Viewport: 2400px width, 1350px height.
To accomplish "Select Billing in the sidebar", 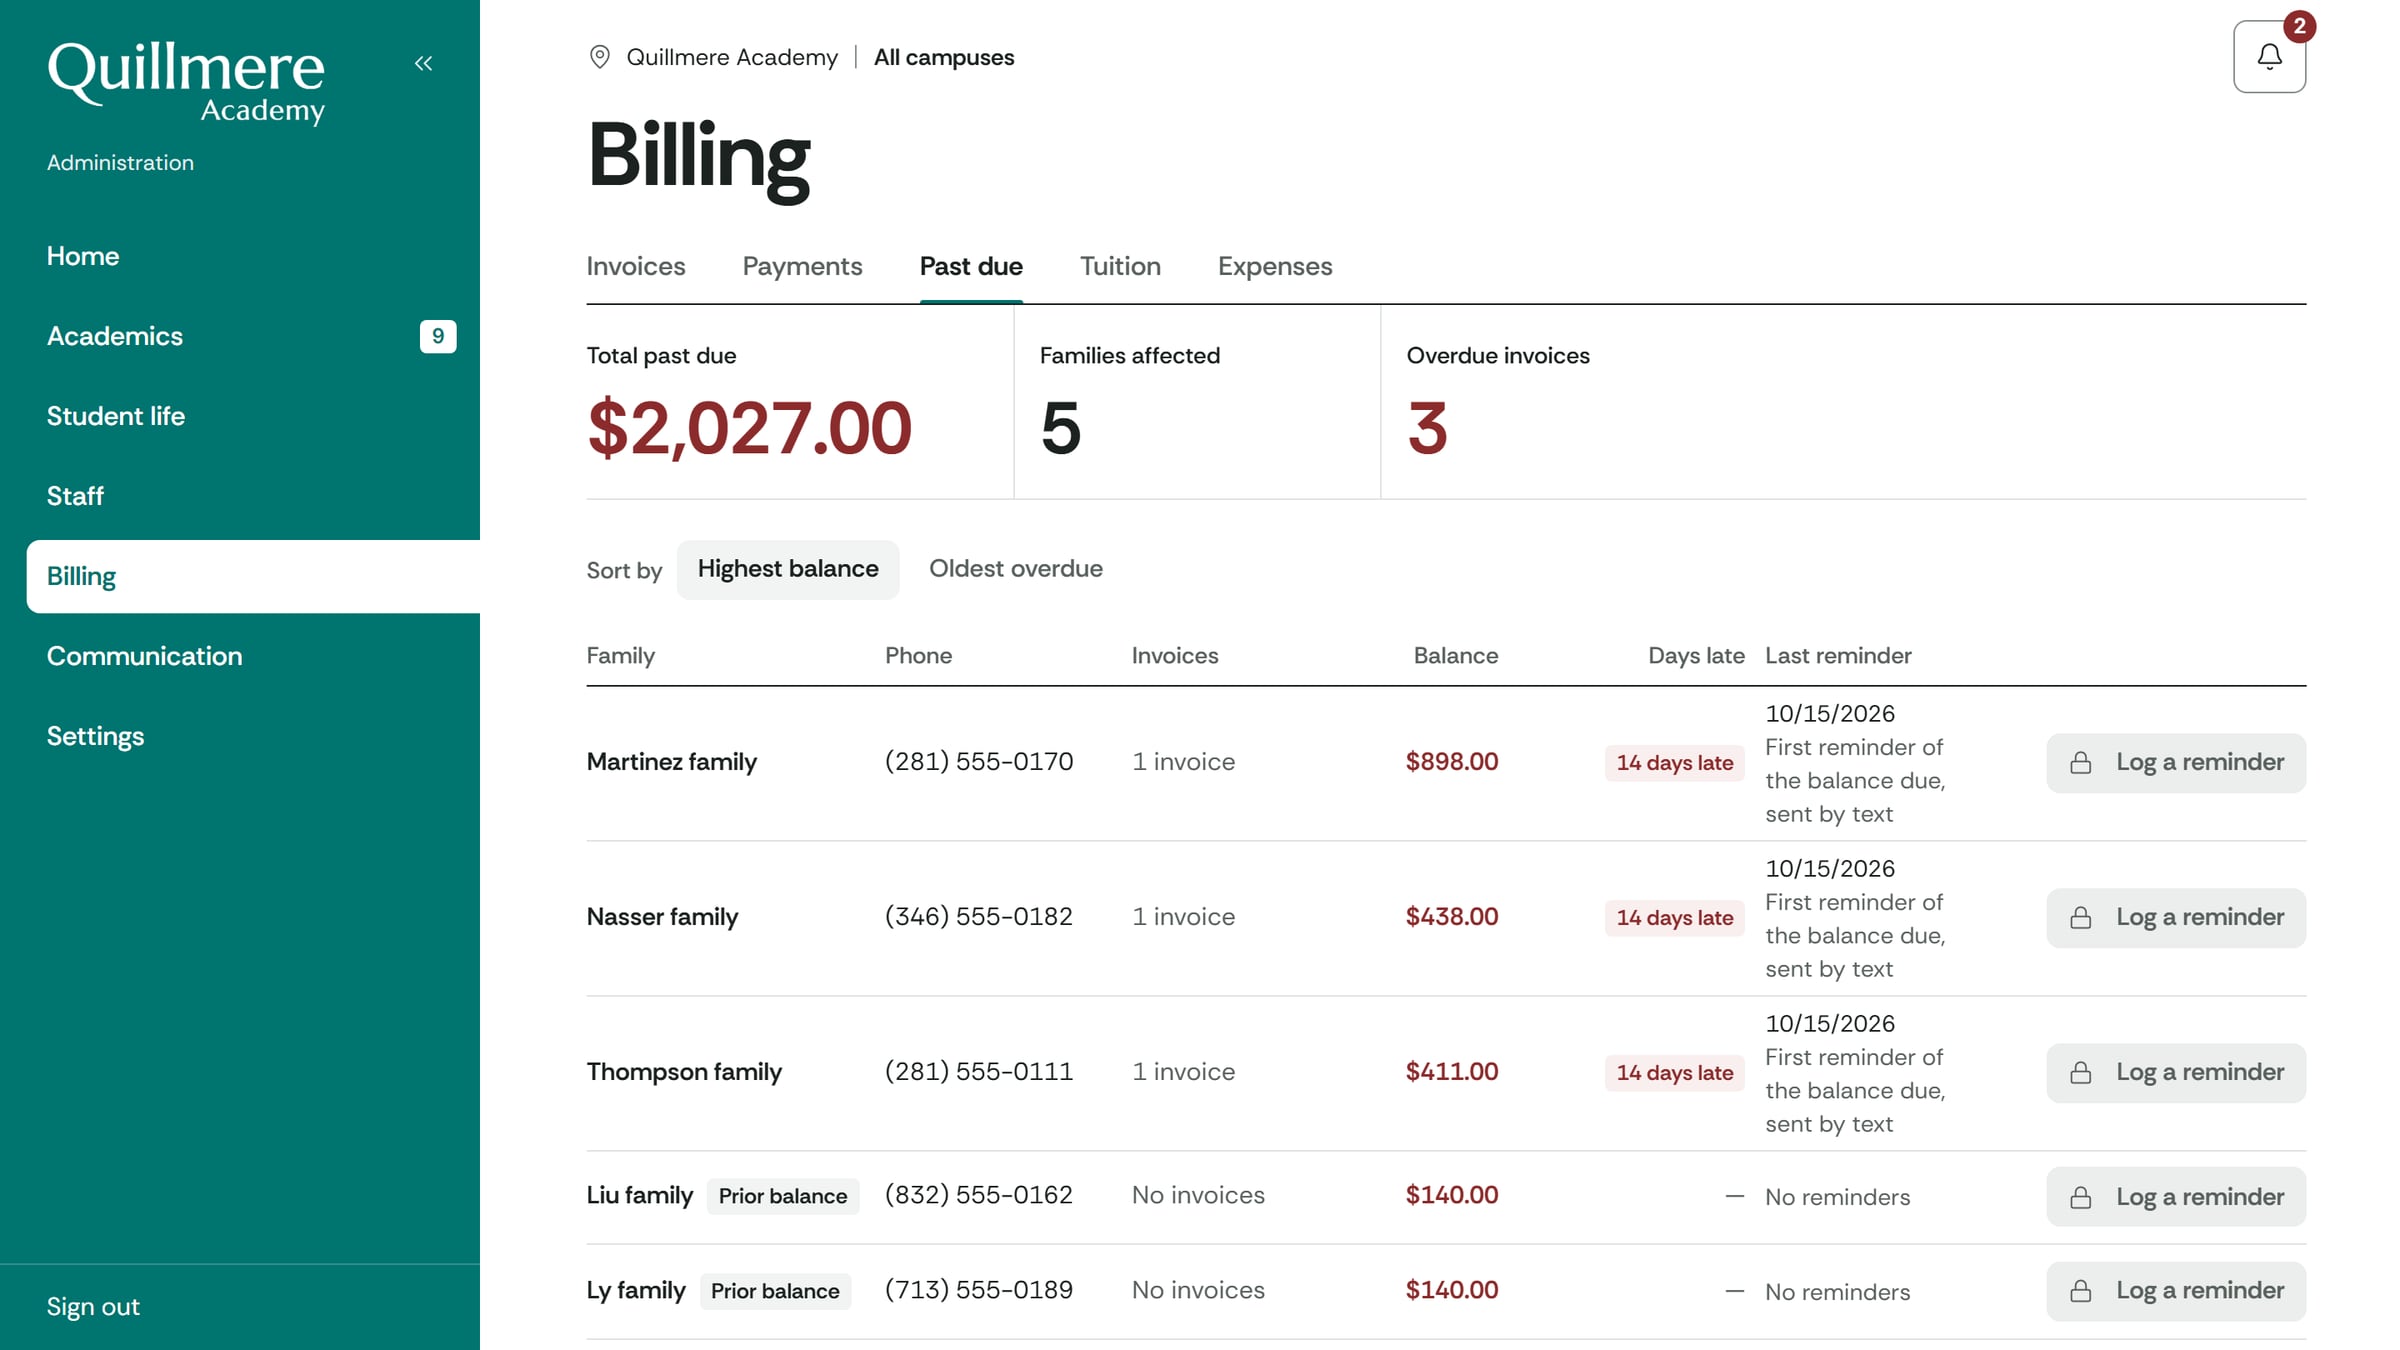I will pos(253,576).
